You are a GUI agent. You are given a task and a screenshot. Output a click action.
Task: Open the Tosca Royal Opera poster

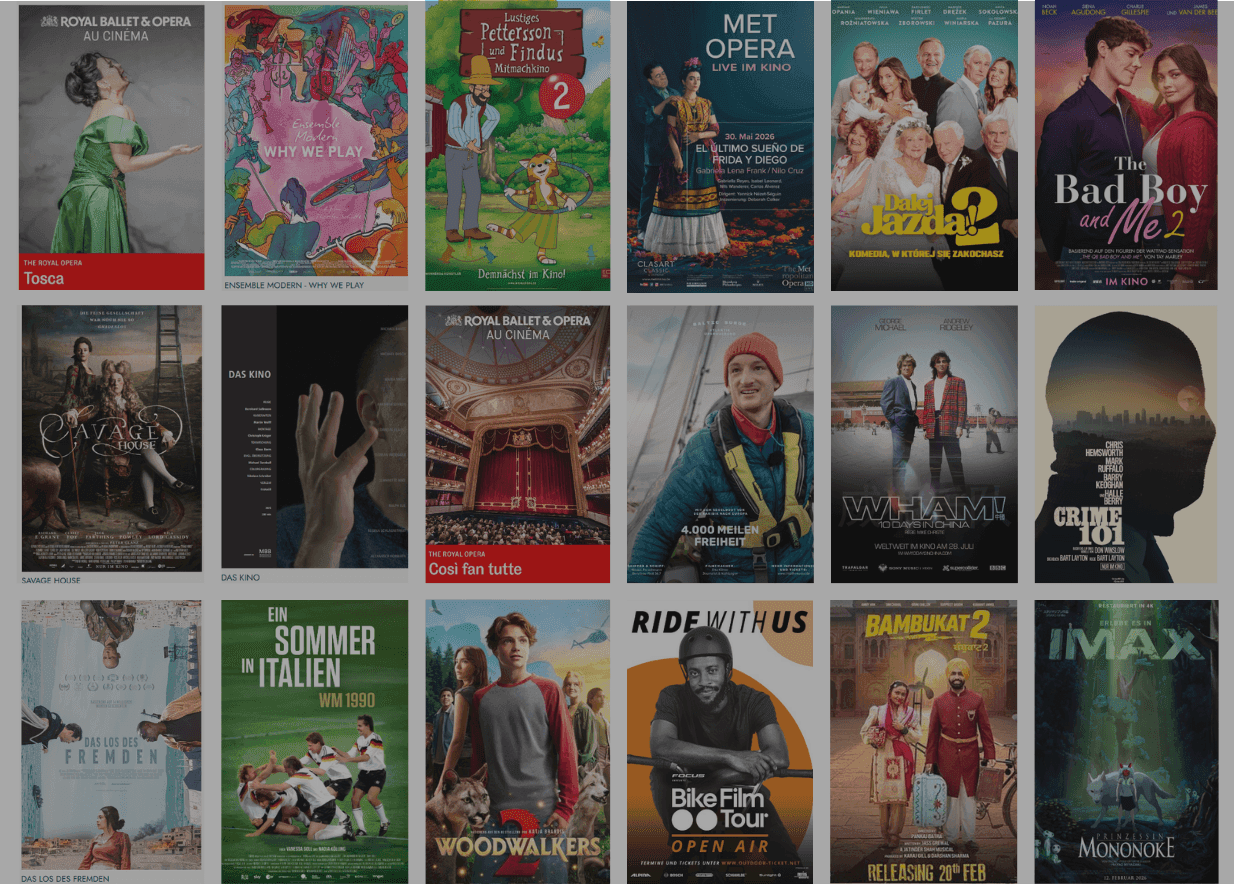pyautogui.click(x=113, y=147)
